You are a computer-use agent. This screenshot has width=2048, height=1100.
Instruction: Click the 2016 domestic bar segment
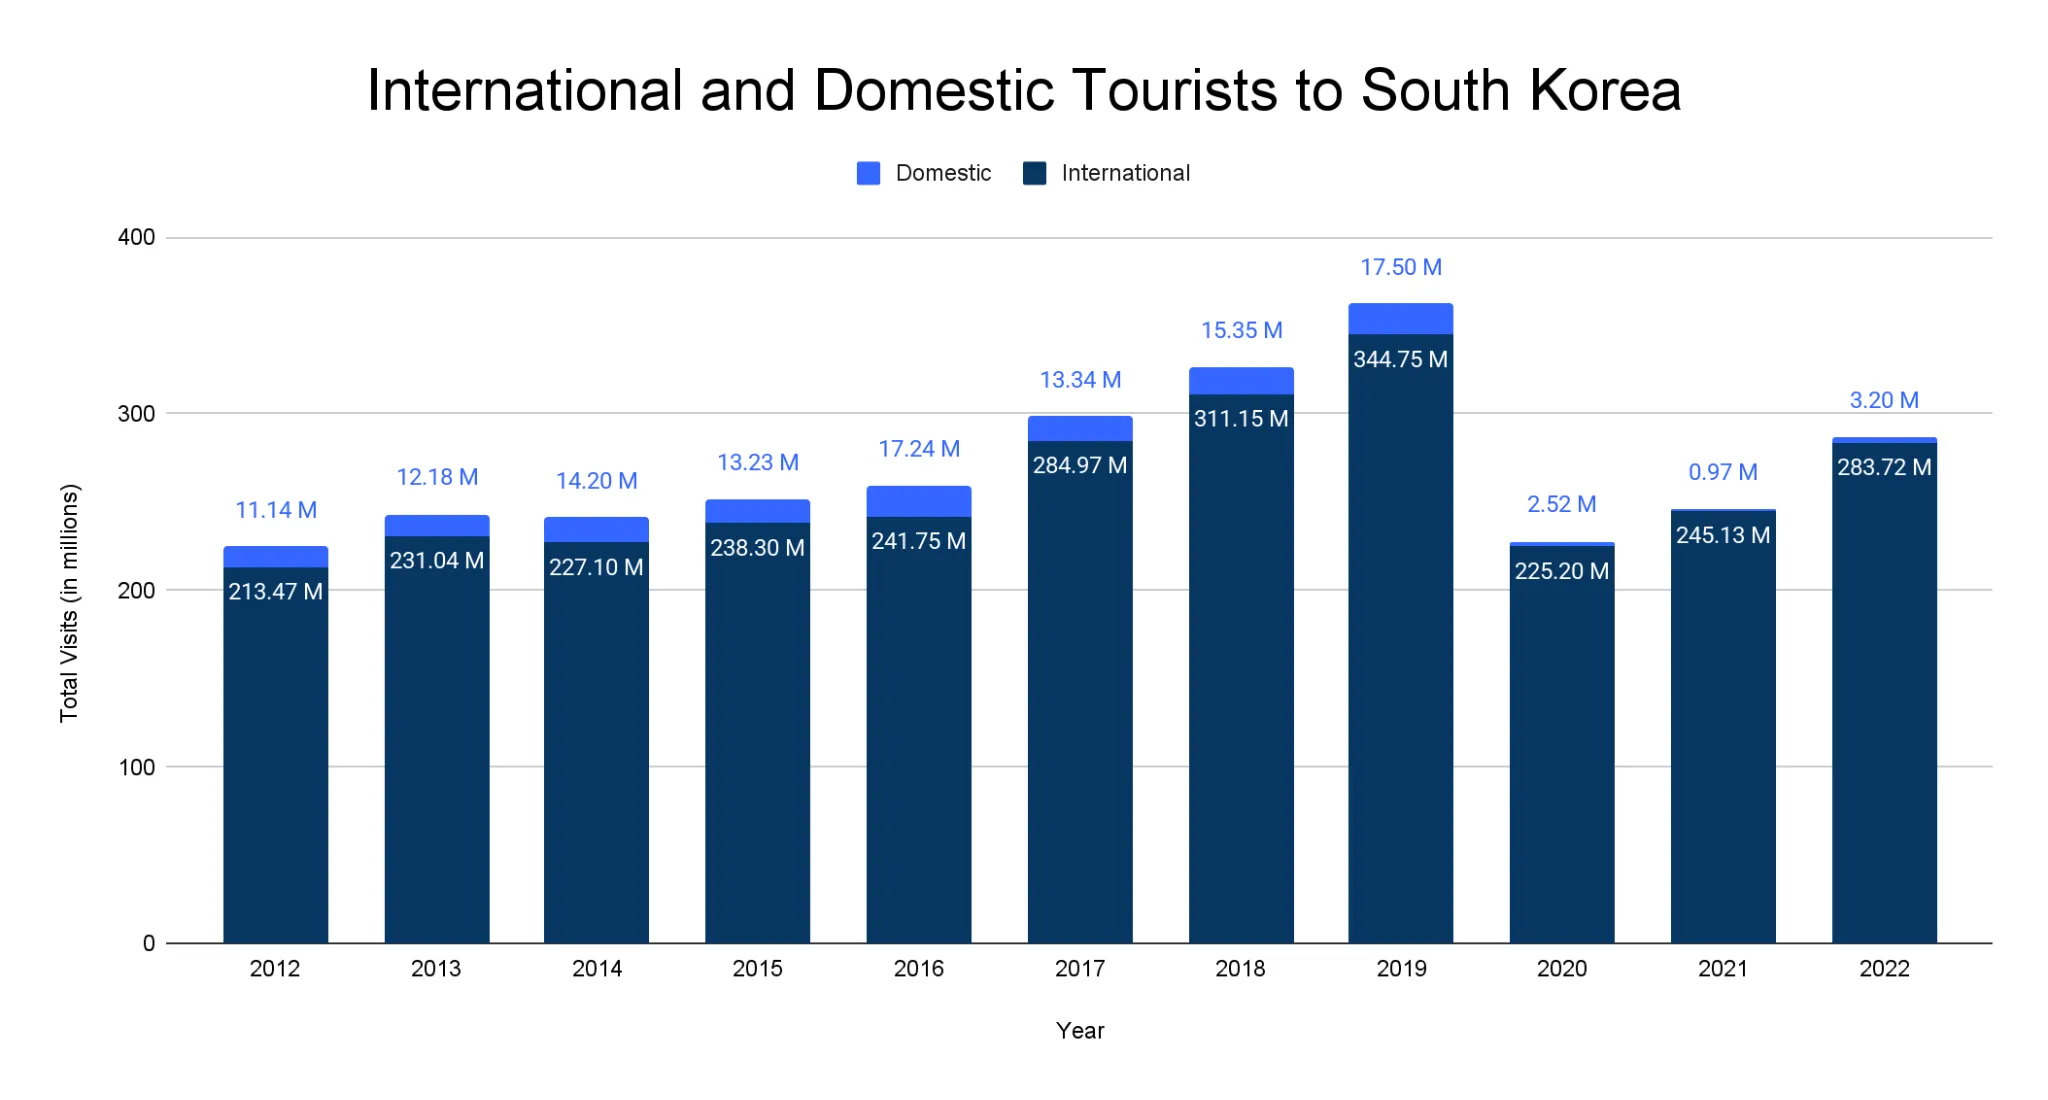[919, 501]
